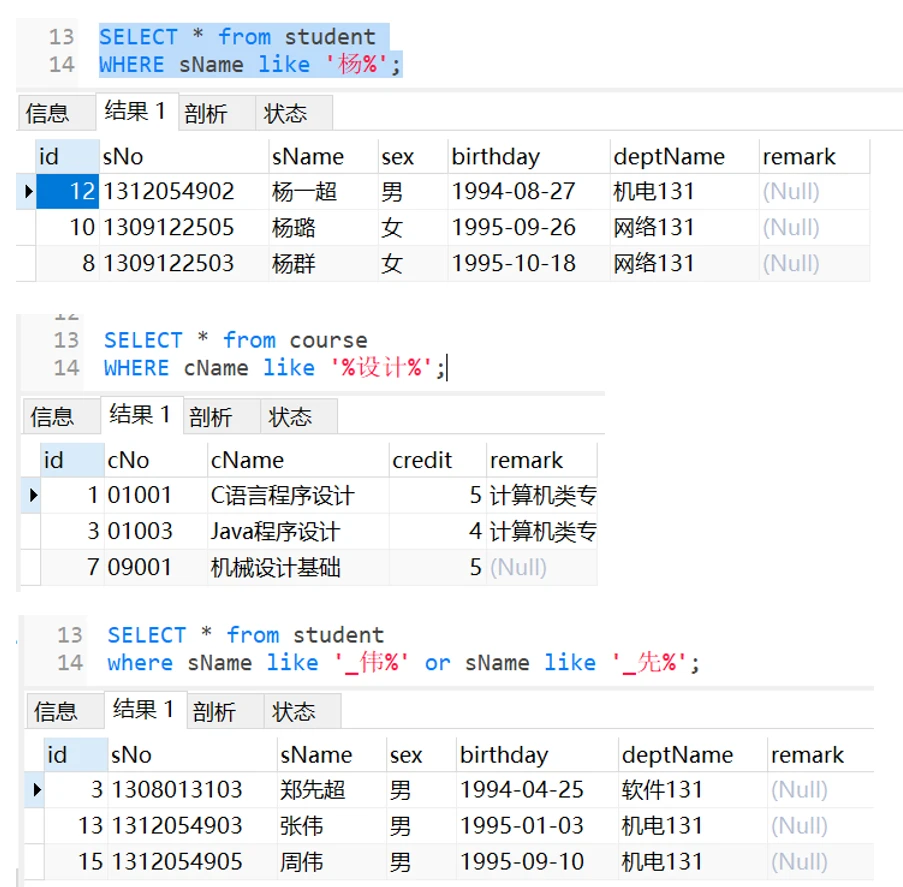Image resolution: width=903 pixels, height=887 pixels.
Task: Click birthday cell 1995-09-10 for 周伟
Action: click(521, 862)
